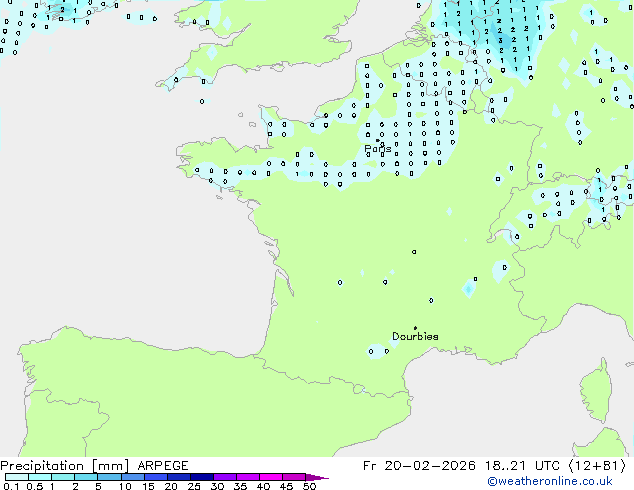Click the 50 legend scale value
The height and width of the screenshot is (490, 634).
click(310, 486)
